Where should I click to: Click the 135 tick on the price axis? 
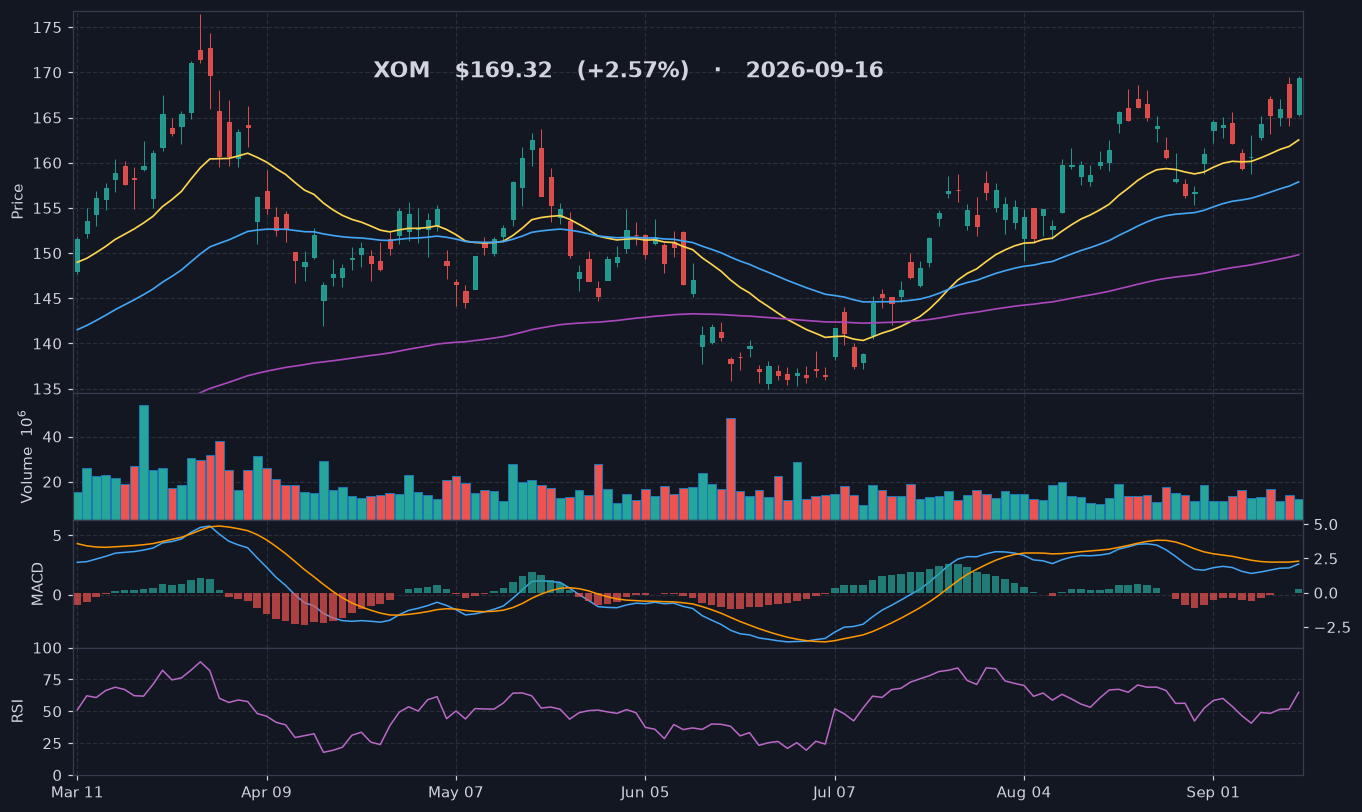[x=49, y=389]
